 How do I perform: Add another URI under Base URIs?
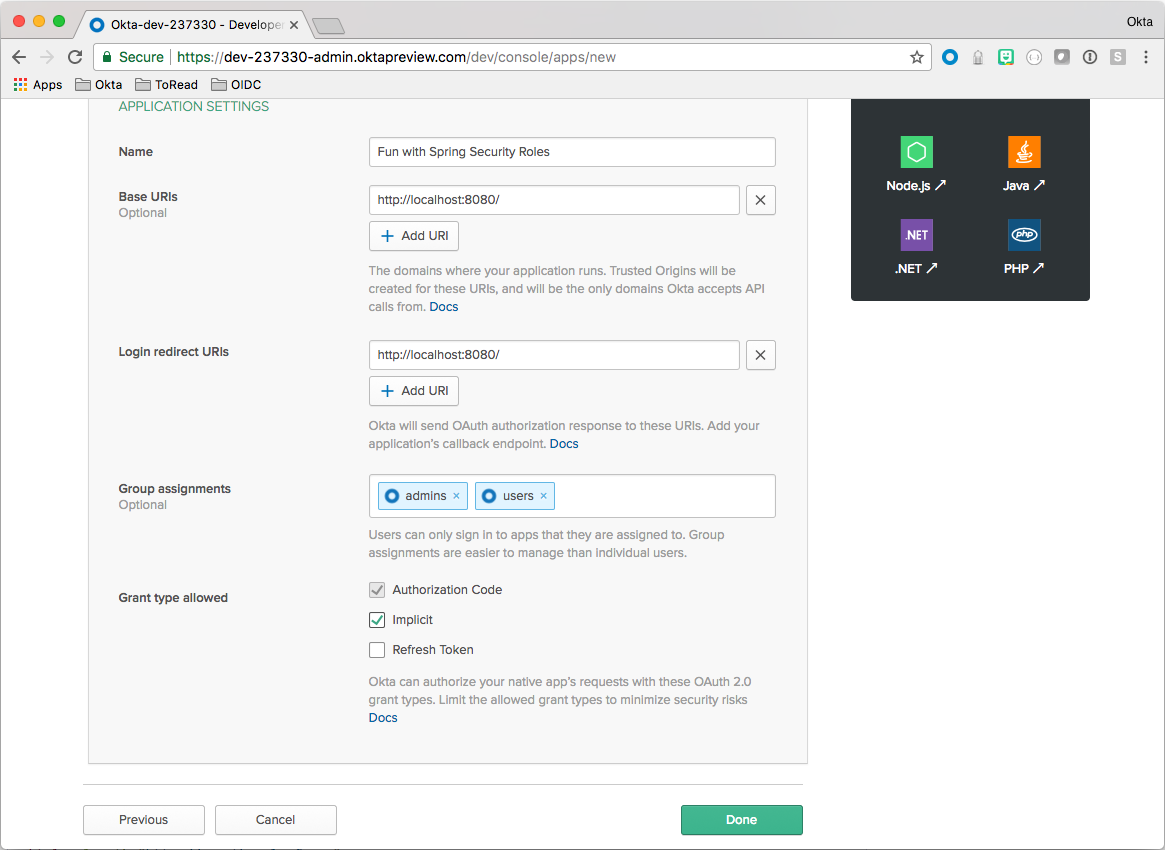tap(414, 236)
